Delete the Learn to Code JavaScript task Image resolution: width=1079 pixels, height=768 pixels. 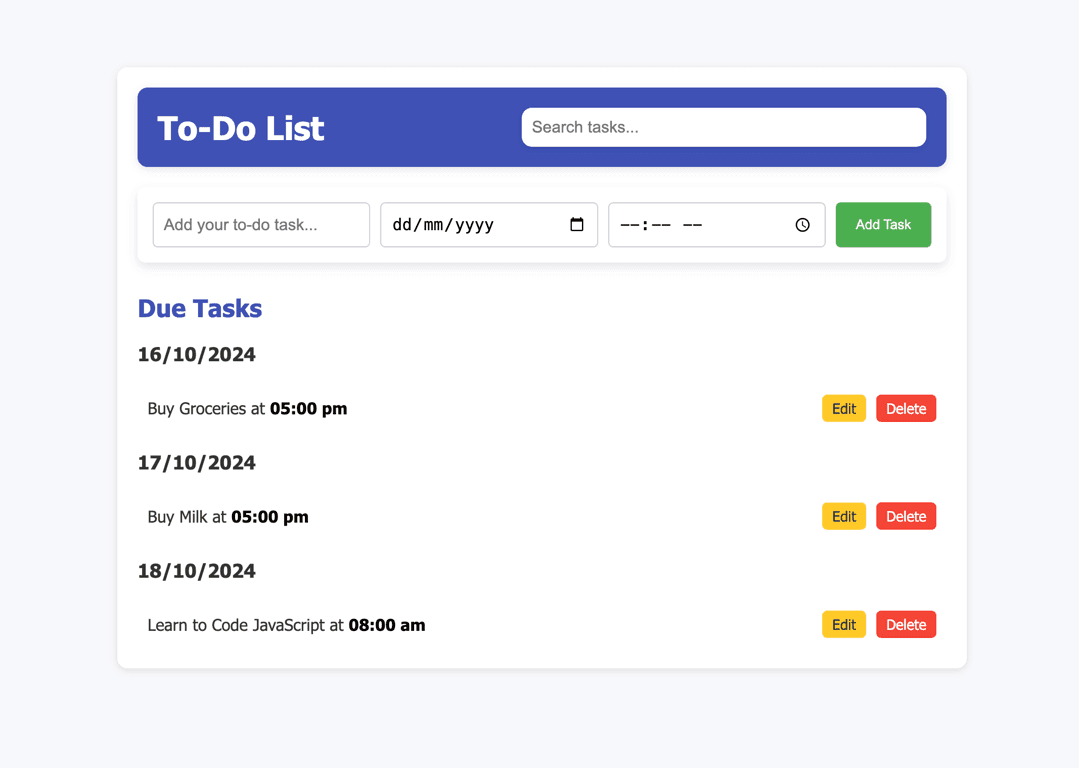click(x=906, y=624)
